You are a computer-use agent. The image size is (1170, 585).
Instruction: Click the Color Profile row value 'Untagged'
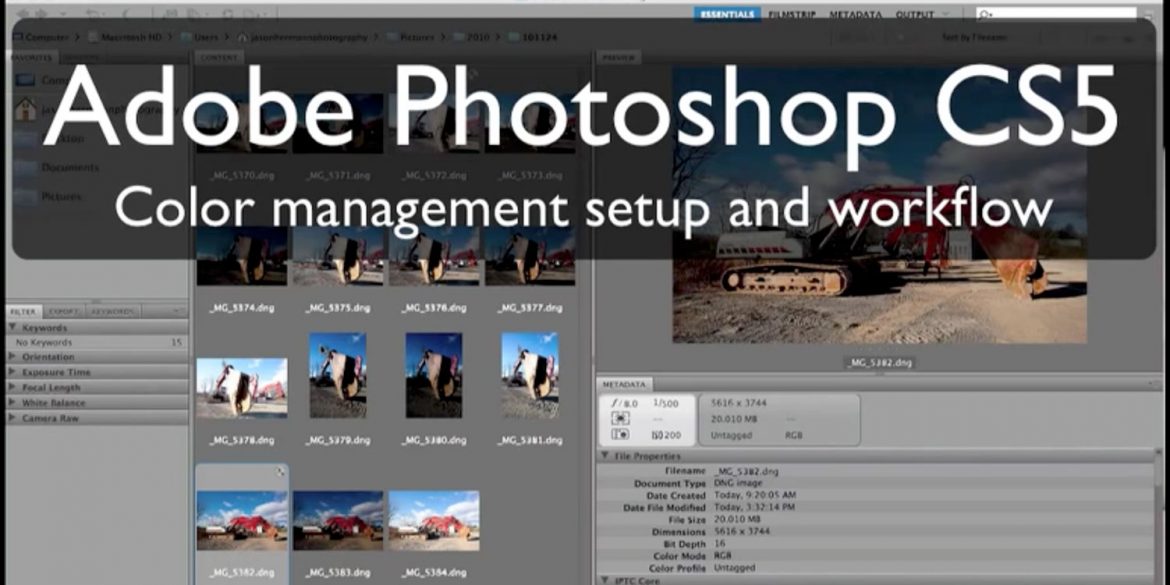pyautogui.click(x=734, y=568)
